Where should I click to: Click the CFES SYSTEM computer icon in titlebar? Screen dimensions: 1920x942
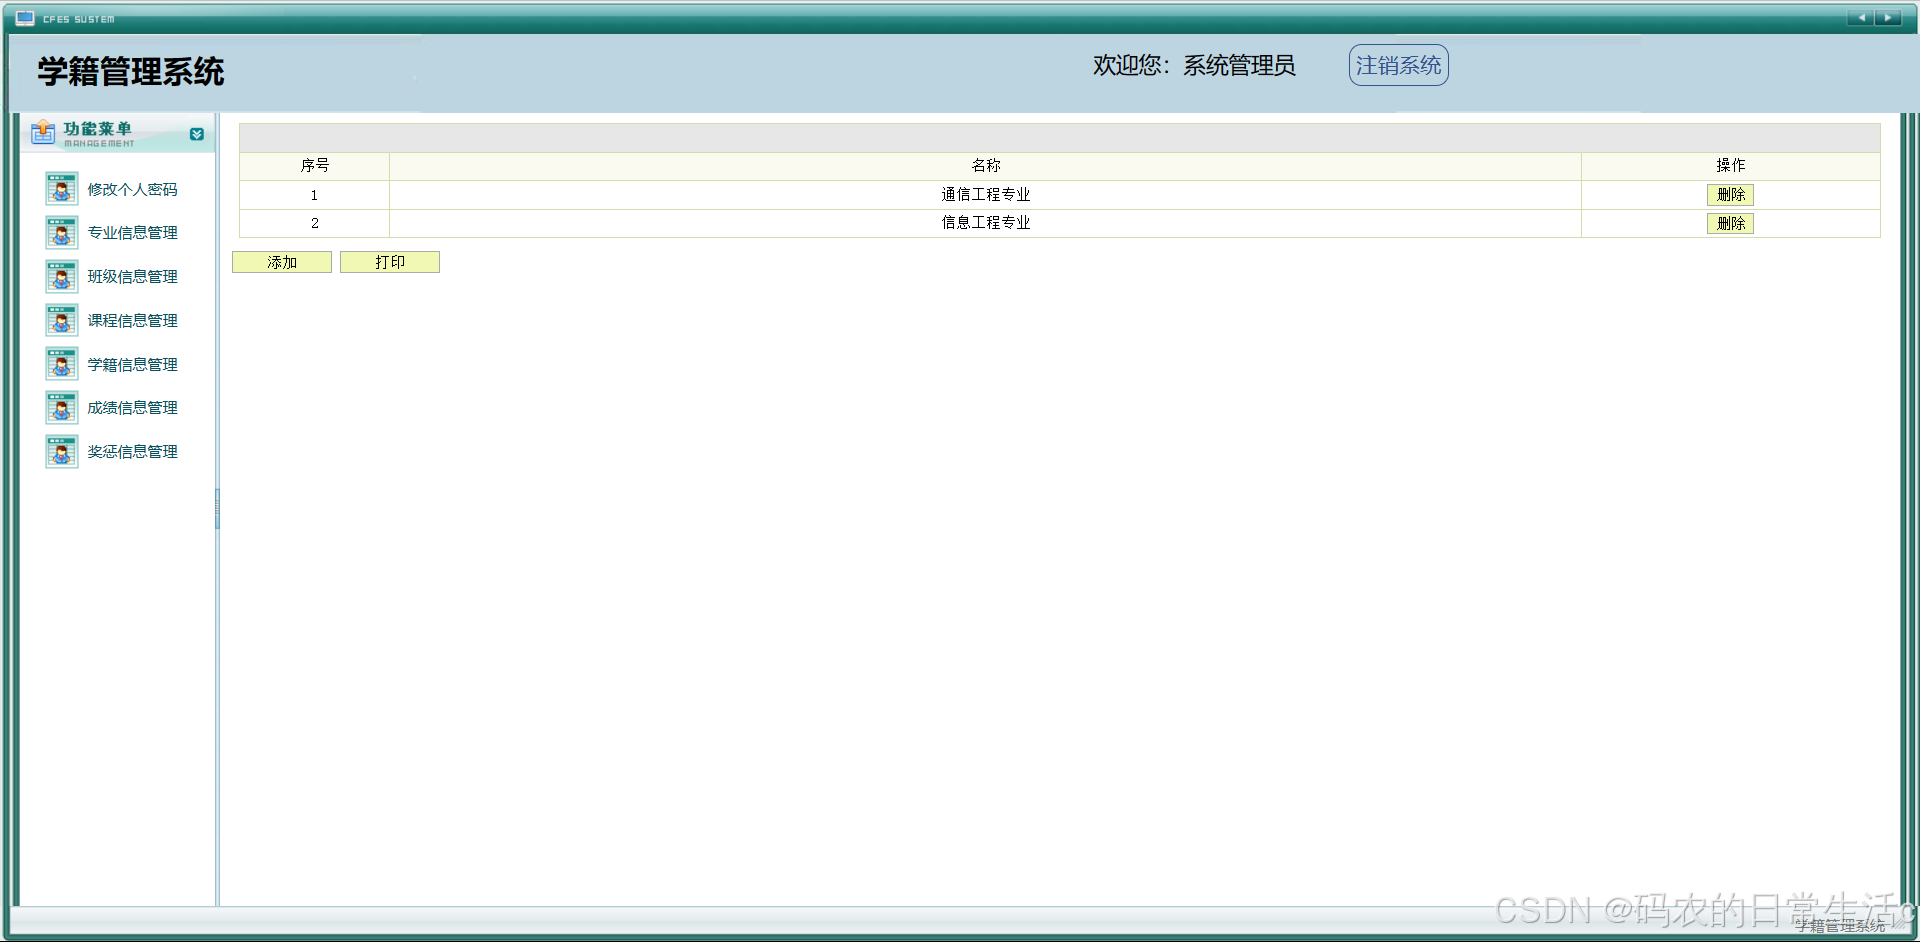[24, 17]
